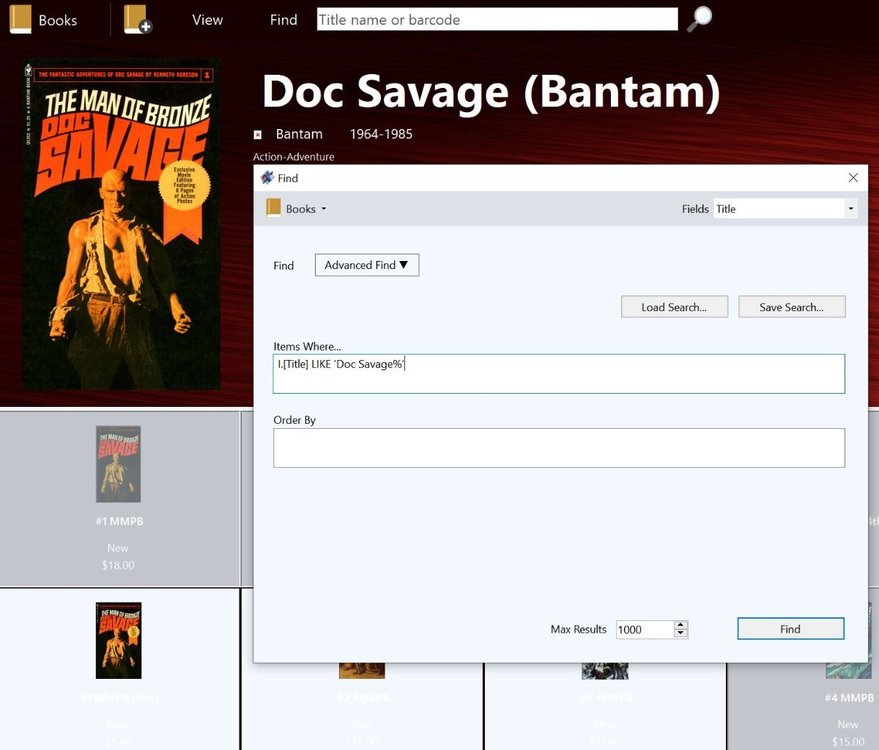879x750 pixels.
Task: Open the Find menu in top bar
Action: coord(283,20)
